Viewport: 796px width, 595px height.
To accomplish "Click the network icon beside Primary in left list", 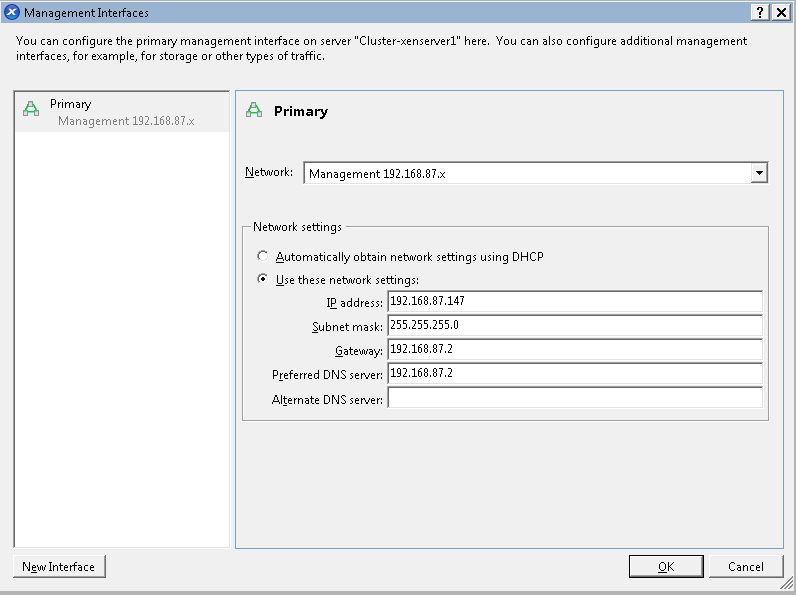I will click(31, 110).
